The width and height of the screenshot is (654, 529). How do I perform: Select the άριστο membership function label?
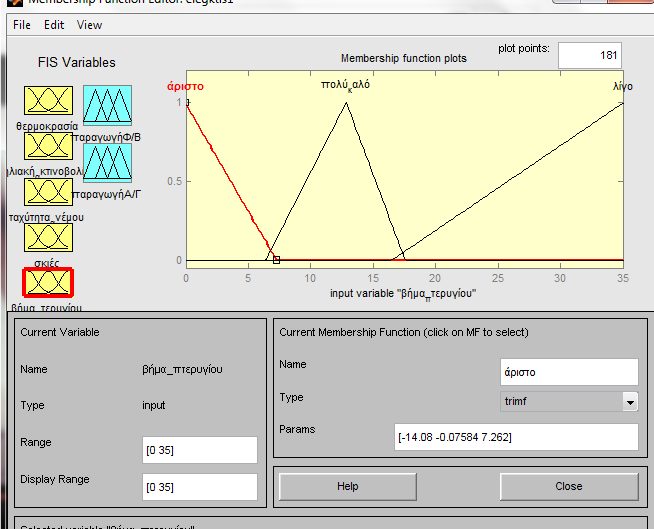[185, 86]
